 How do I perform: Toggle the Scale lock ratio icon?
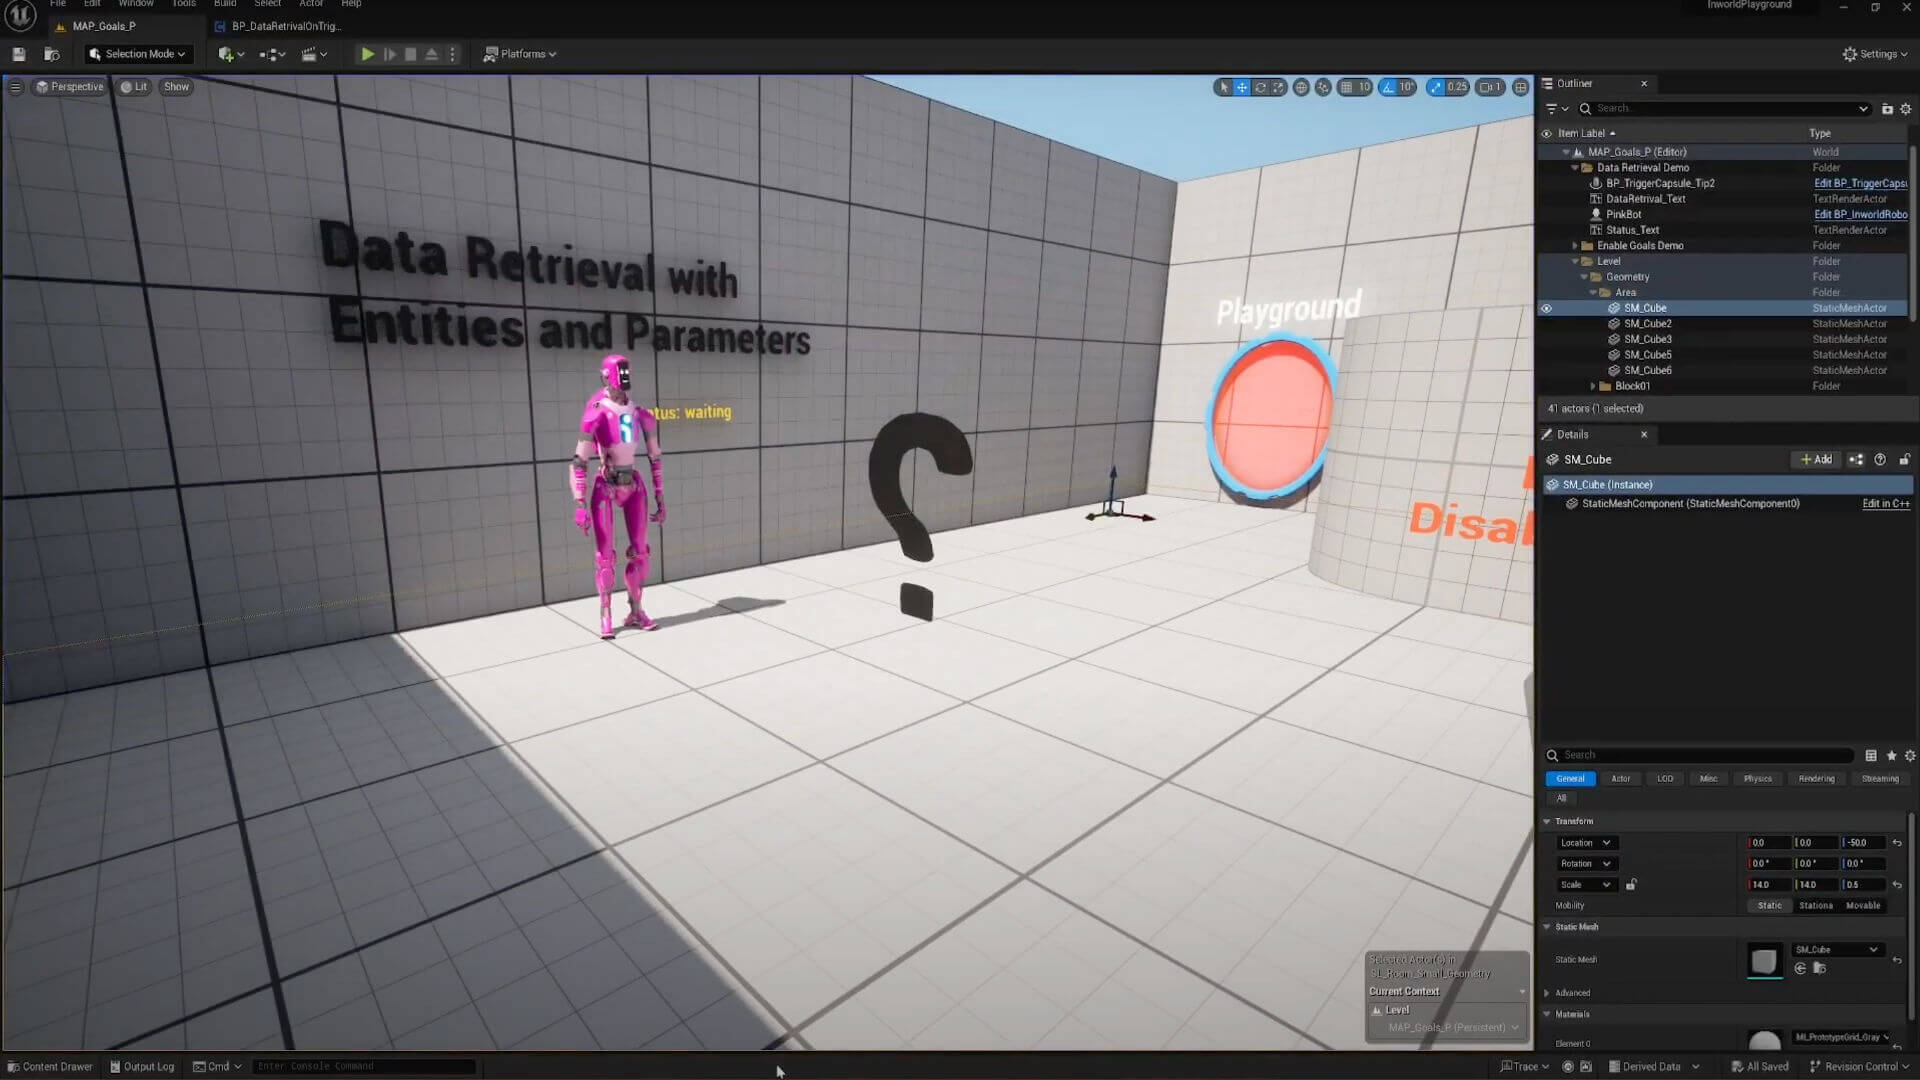[x=1631, y=885]
